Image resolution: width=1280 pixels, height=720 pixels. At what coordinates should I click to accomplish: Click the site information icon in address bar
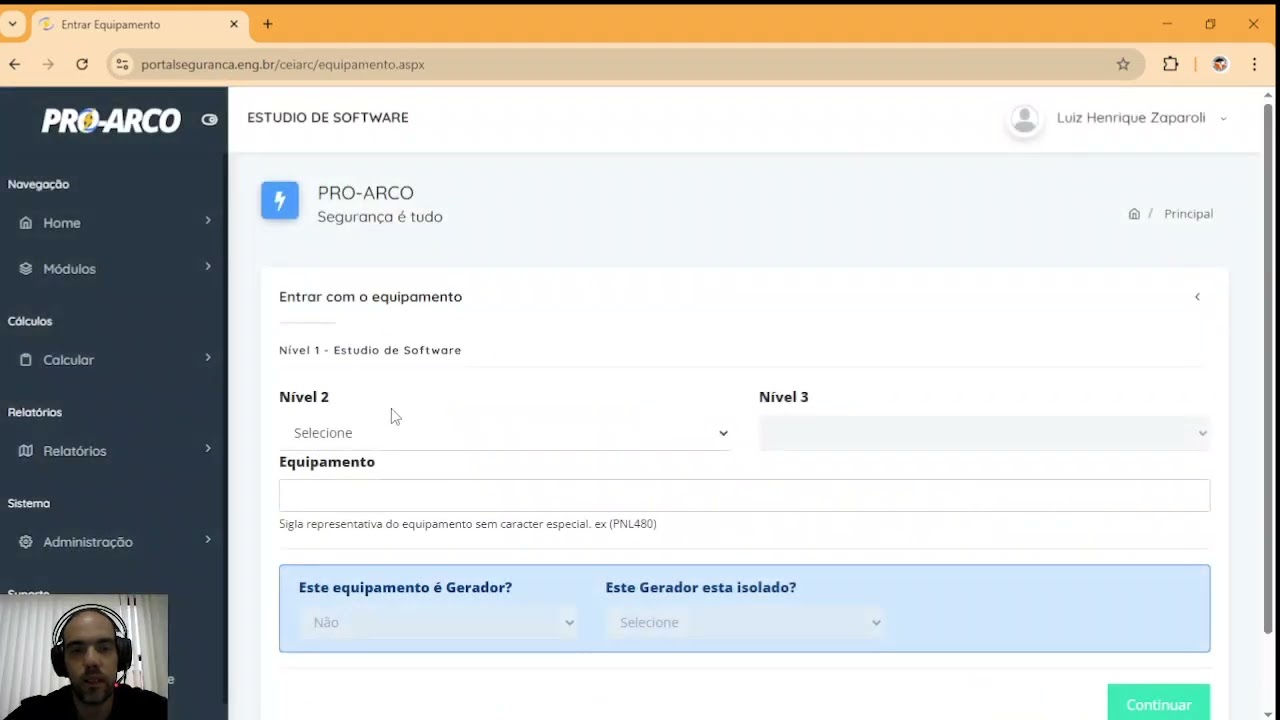122,64
